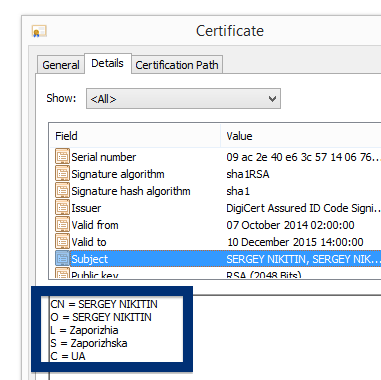Click the Valid to row icon
The height and width of the screenshot is (380, 381).
tap(62, 242)
